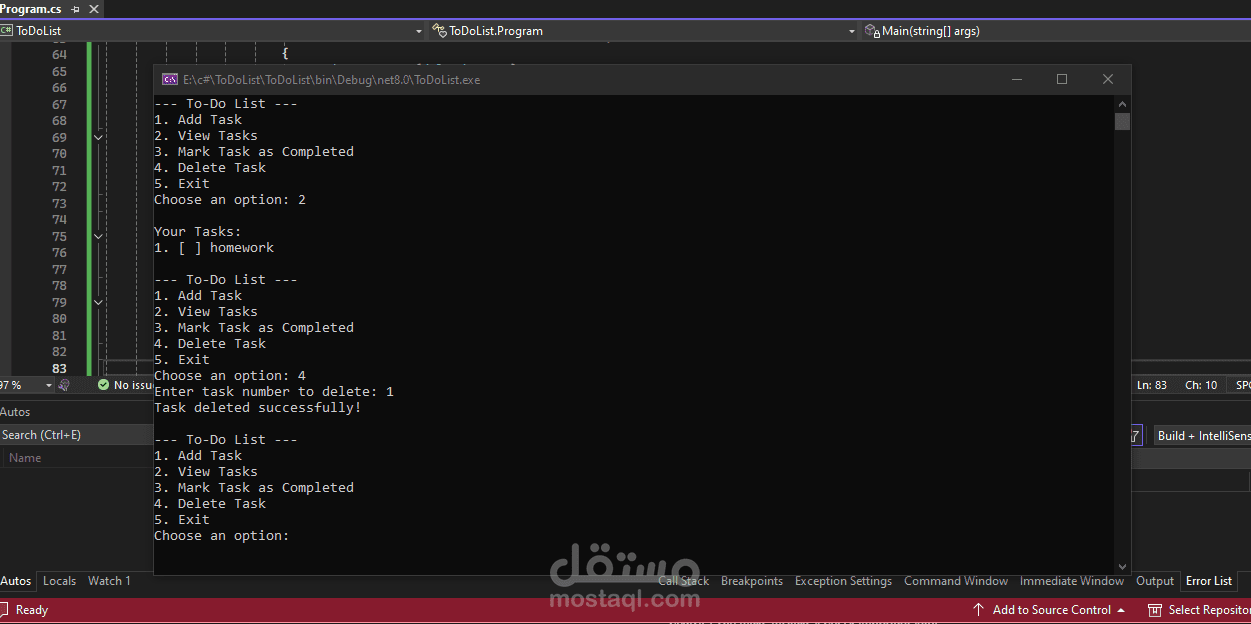Image resolution: width=1251 pixels, height=624 pixels.
Task: Click the Search (Ctrl+E) field in Autos
Action: pos(77,435)
